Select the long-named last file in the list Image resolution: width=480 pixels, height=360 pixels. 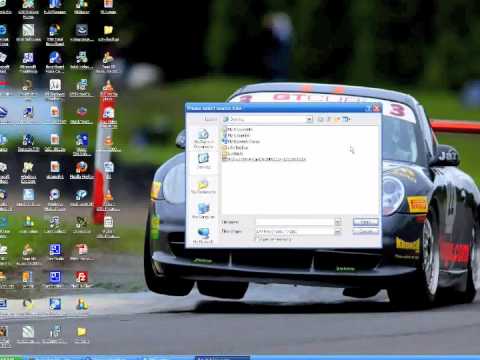[x=264, y=159]
